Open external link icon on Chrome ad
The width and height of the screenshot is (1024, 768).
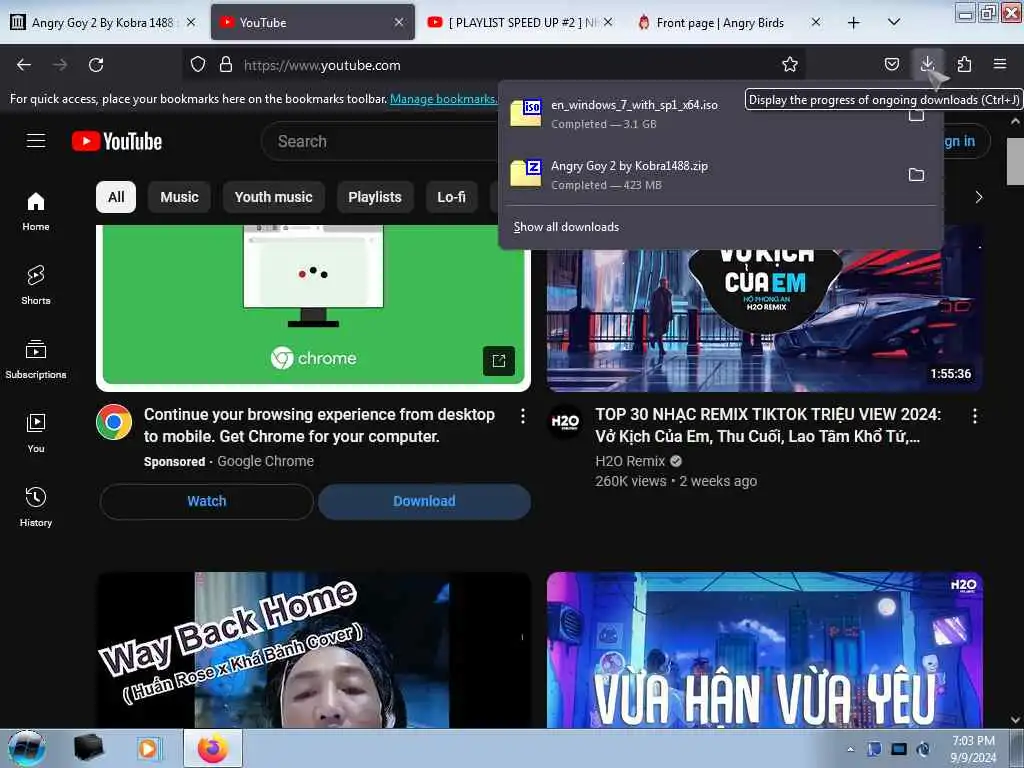(499, 360)
